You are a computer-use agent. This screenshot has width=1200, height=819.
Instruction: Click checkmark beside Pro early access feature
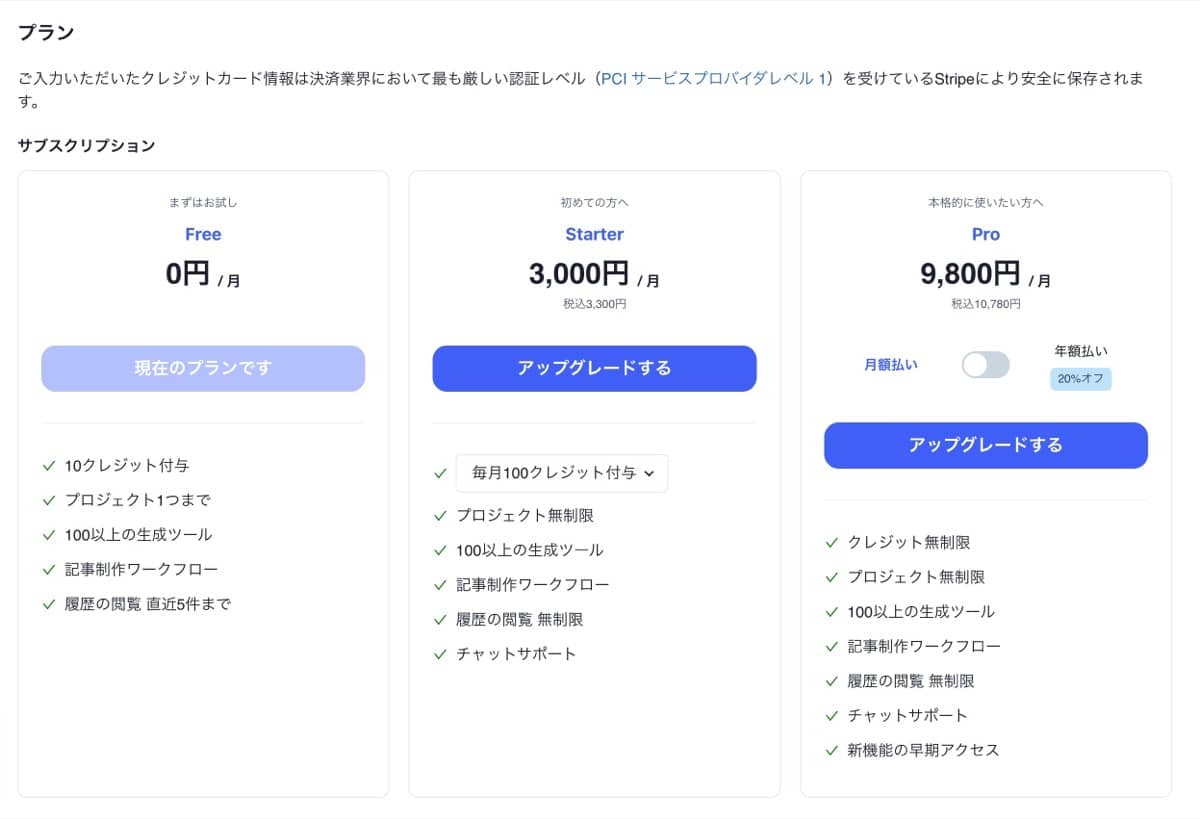pos(831,750)
